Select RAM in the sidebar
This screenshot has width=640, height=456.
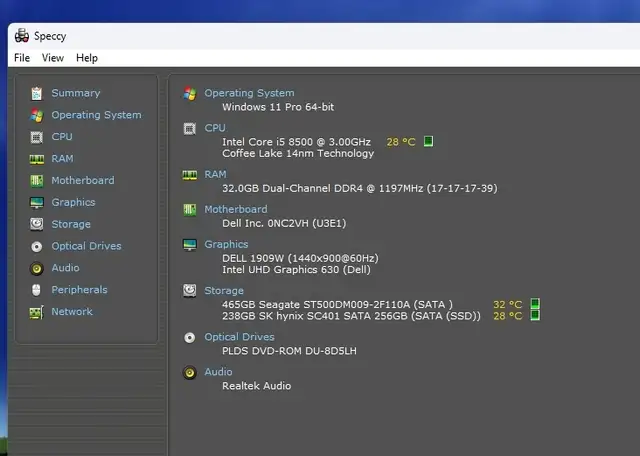(62, 158)
